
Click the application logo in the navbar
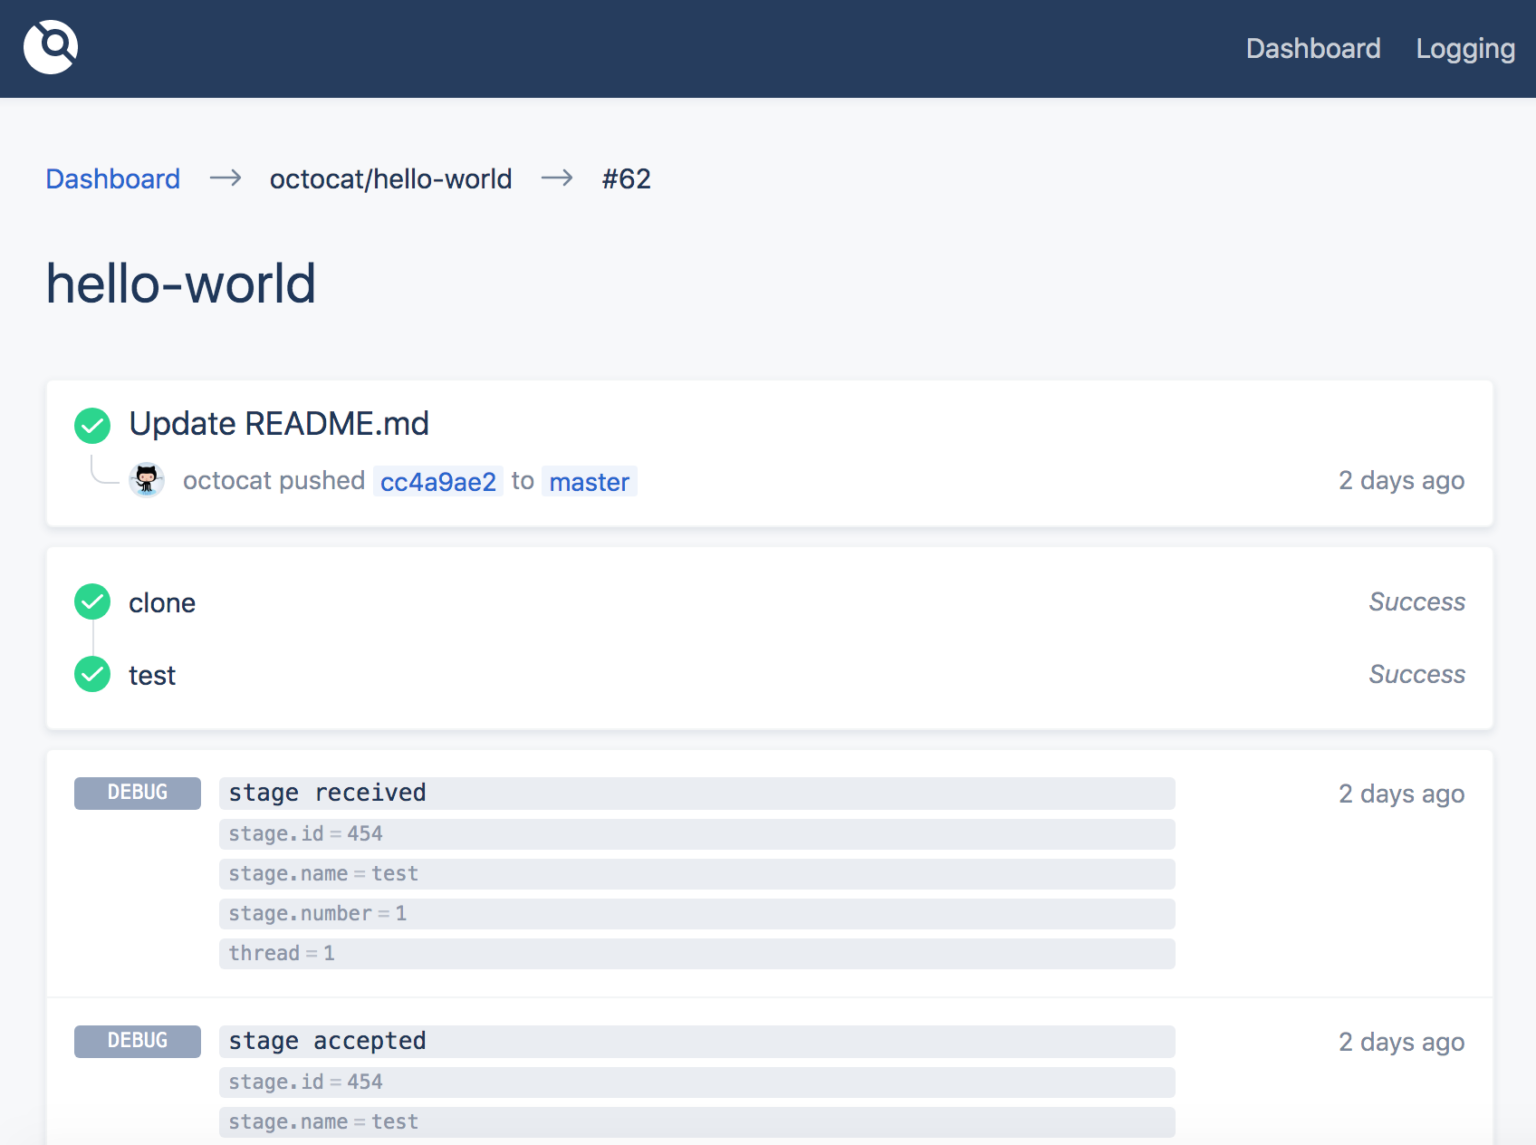click(50, 47)
